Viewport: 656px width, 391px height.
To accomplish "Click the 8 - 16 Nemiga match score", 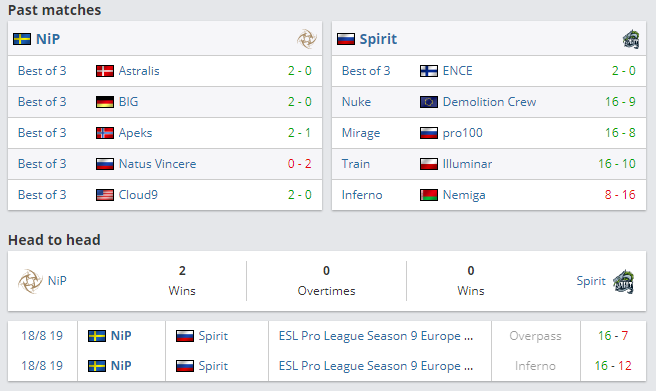I will click(620, 195).
